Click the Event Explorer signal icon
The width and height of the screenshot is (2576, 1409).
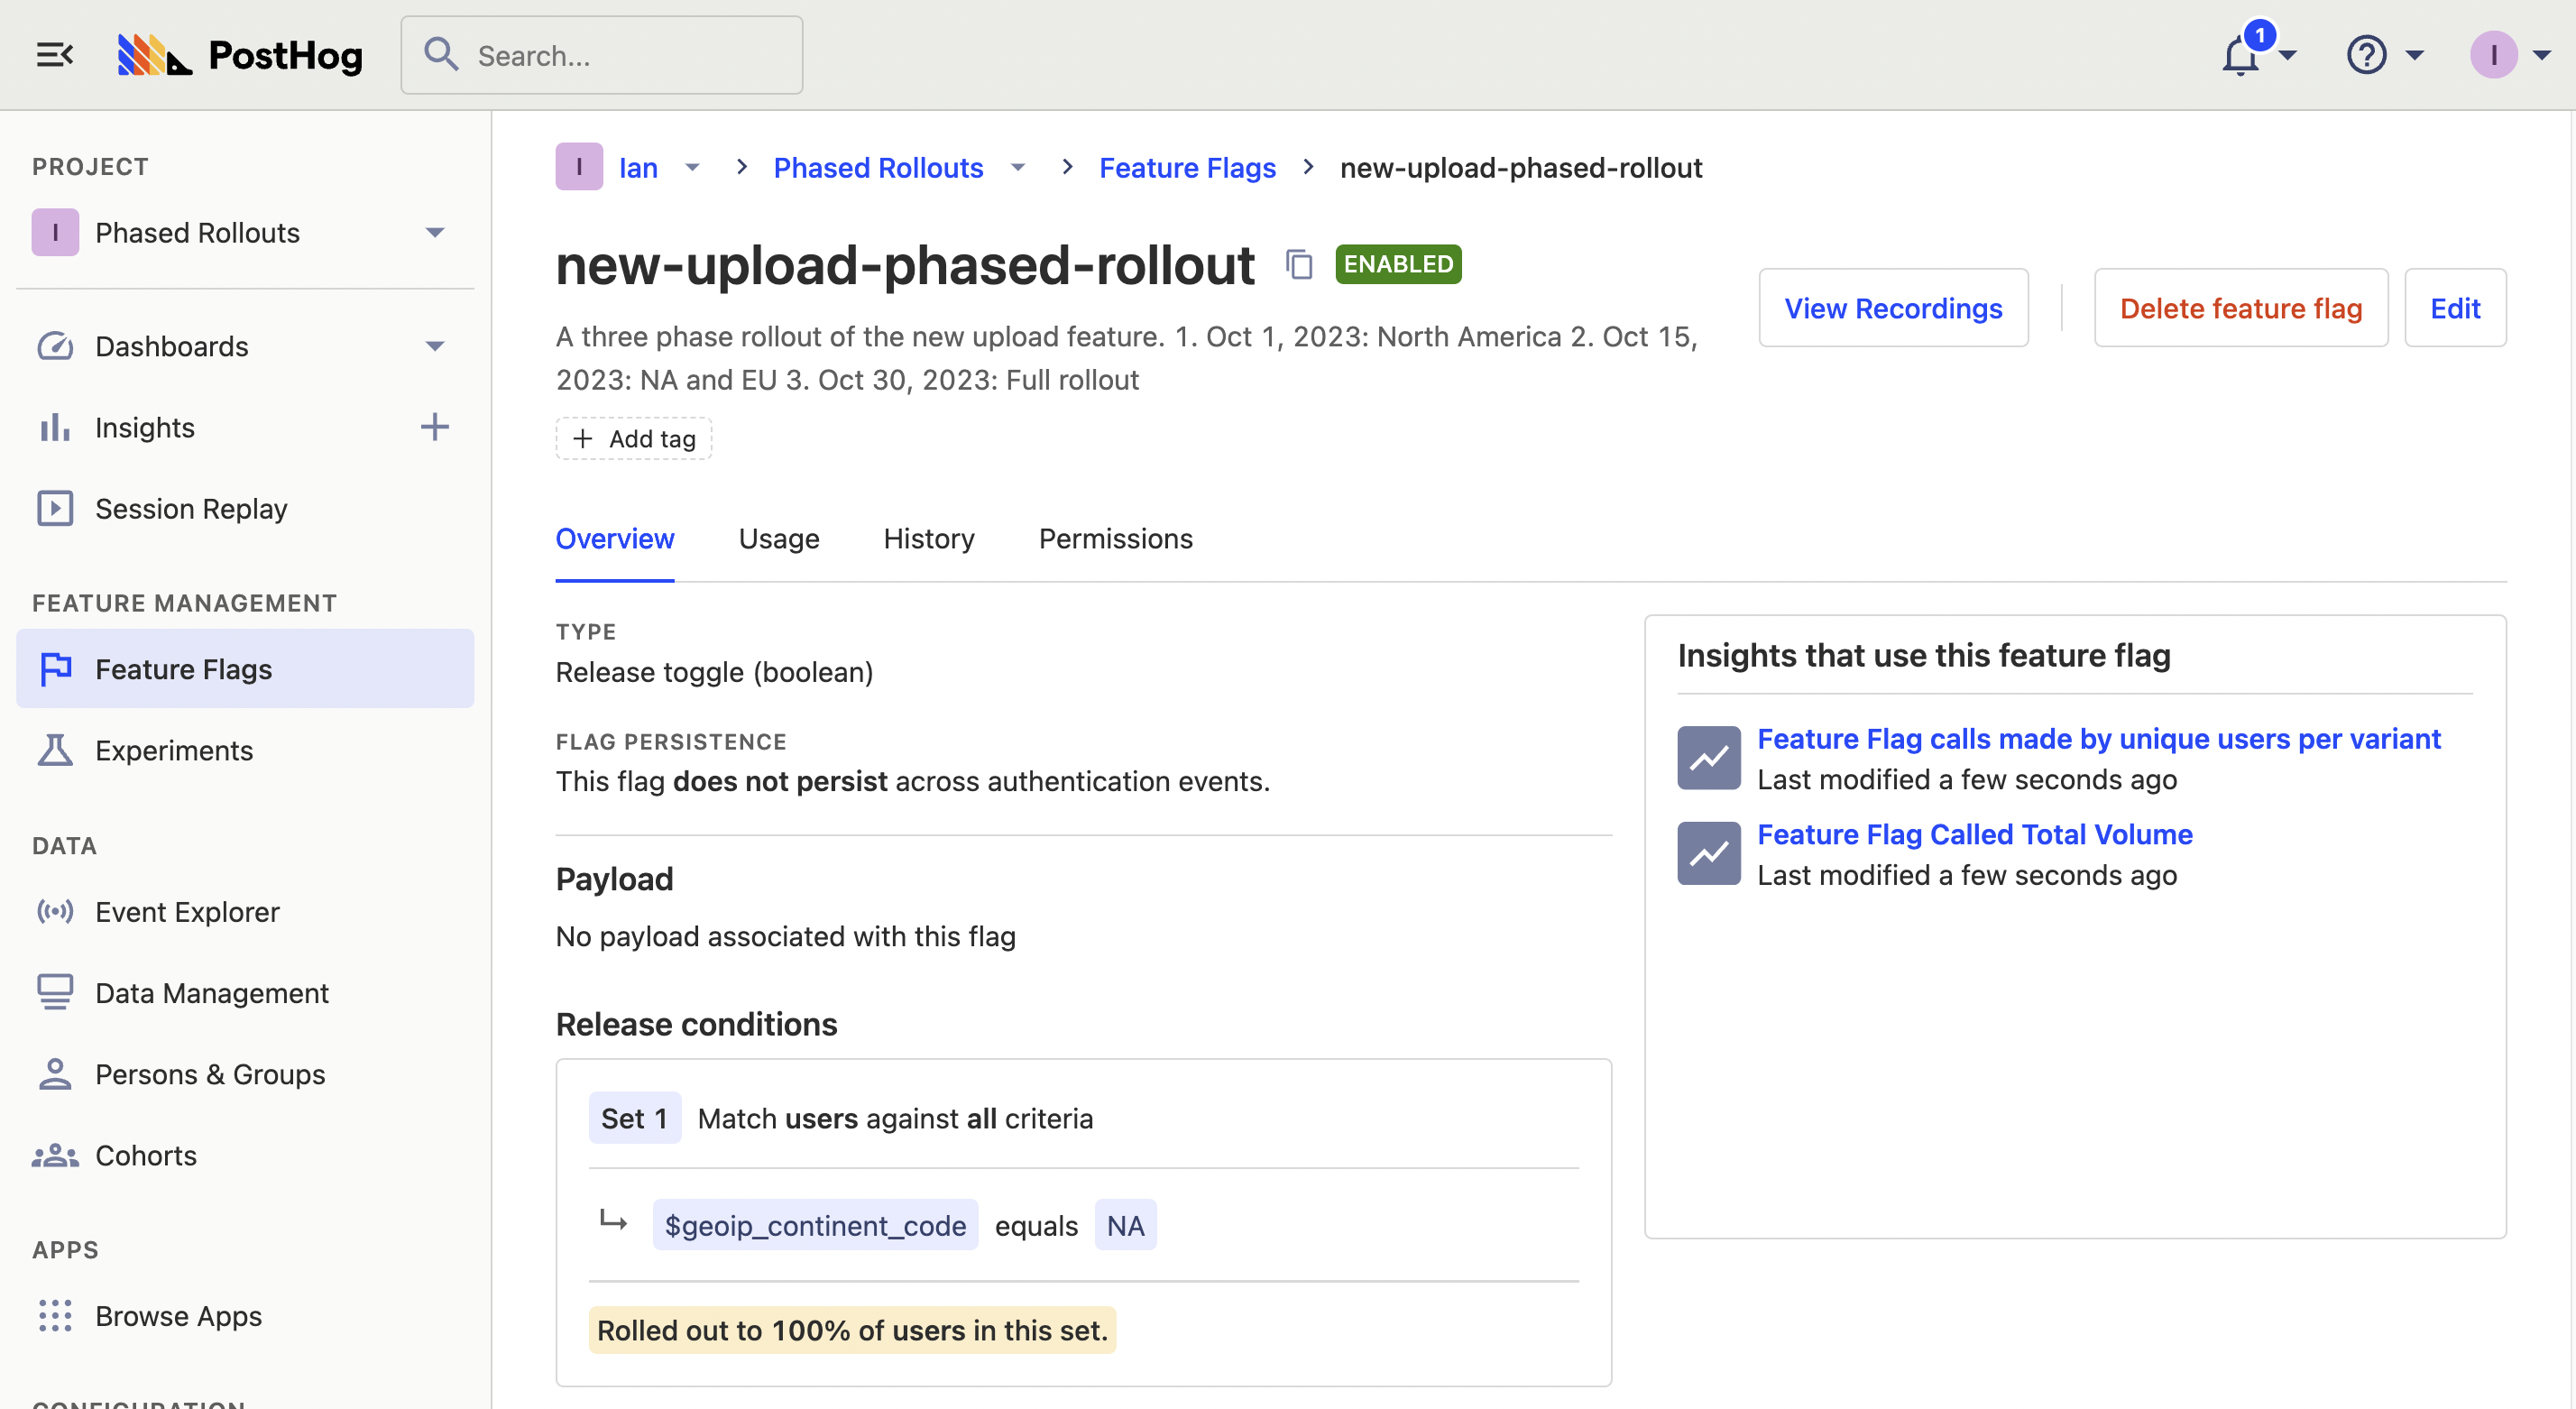coord(55,911)
